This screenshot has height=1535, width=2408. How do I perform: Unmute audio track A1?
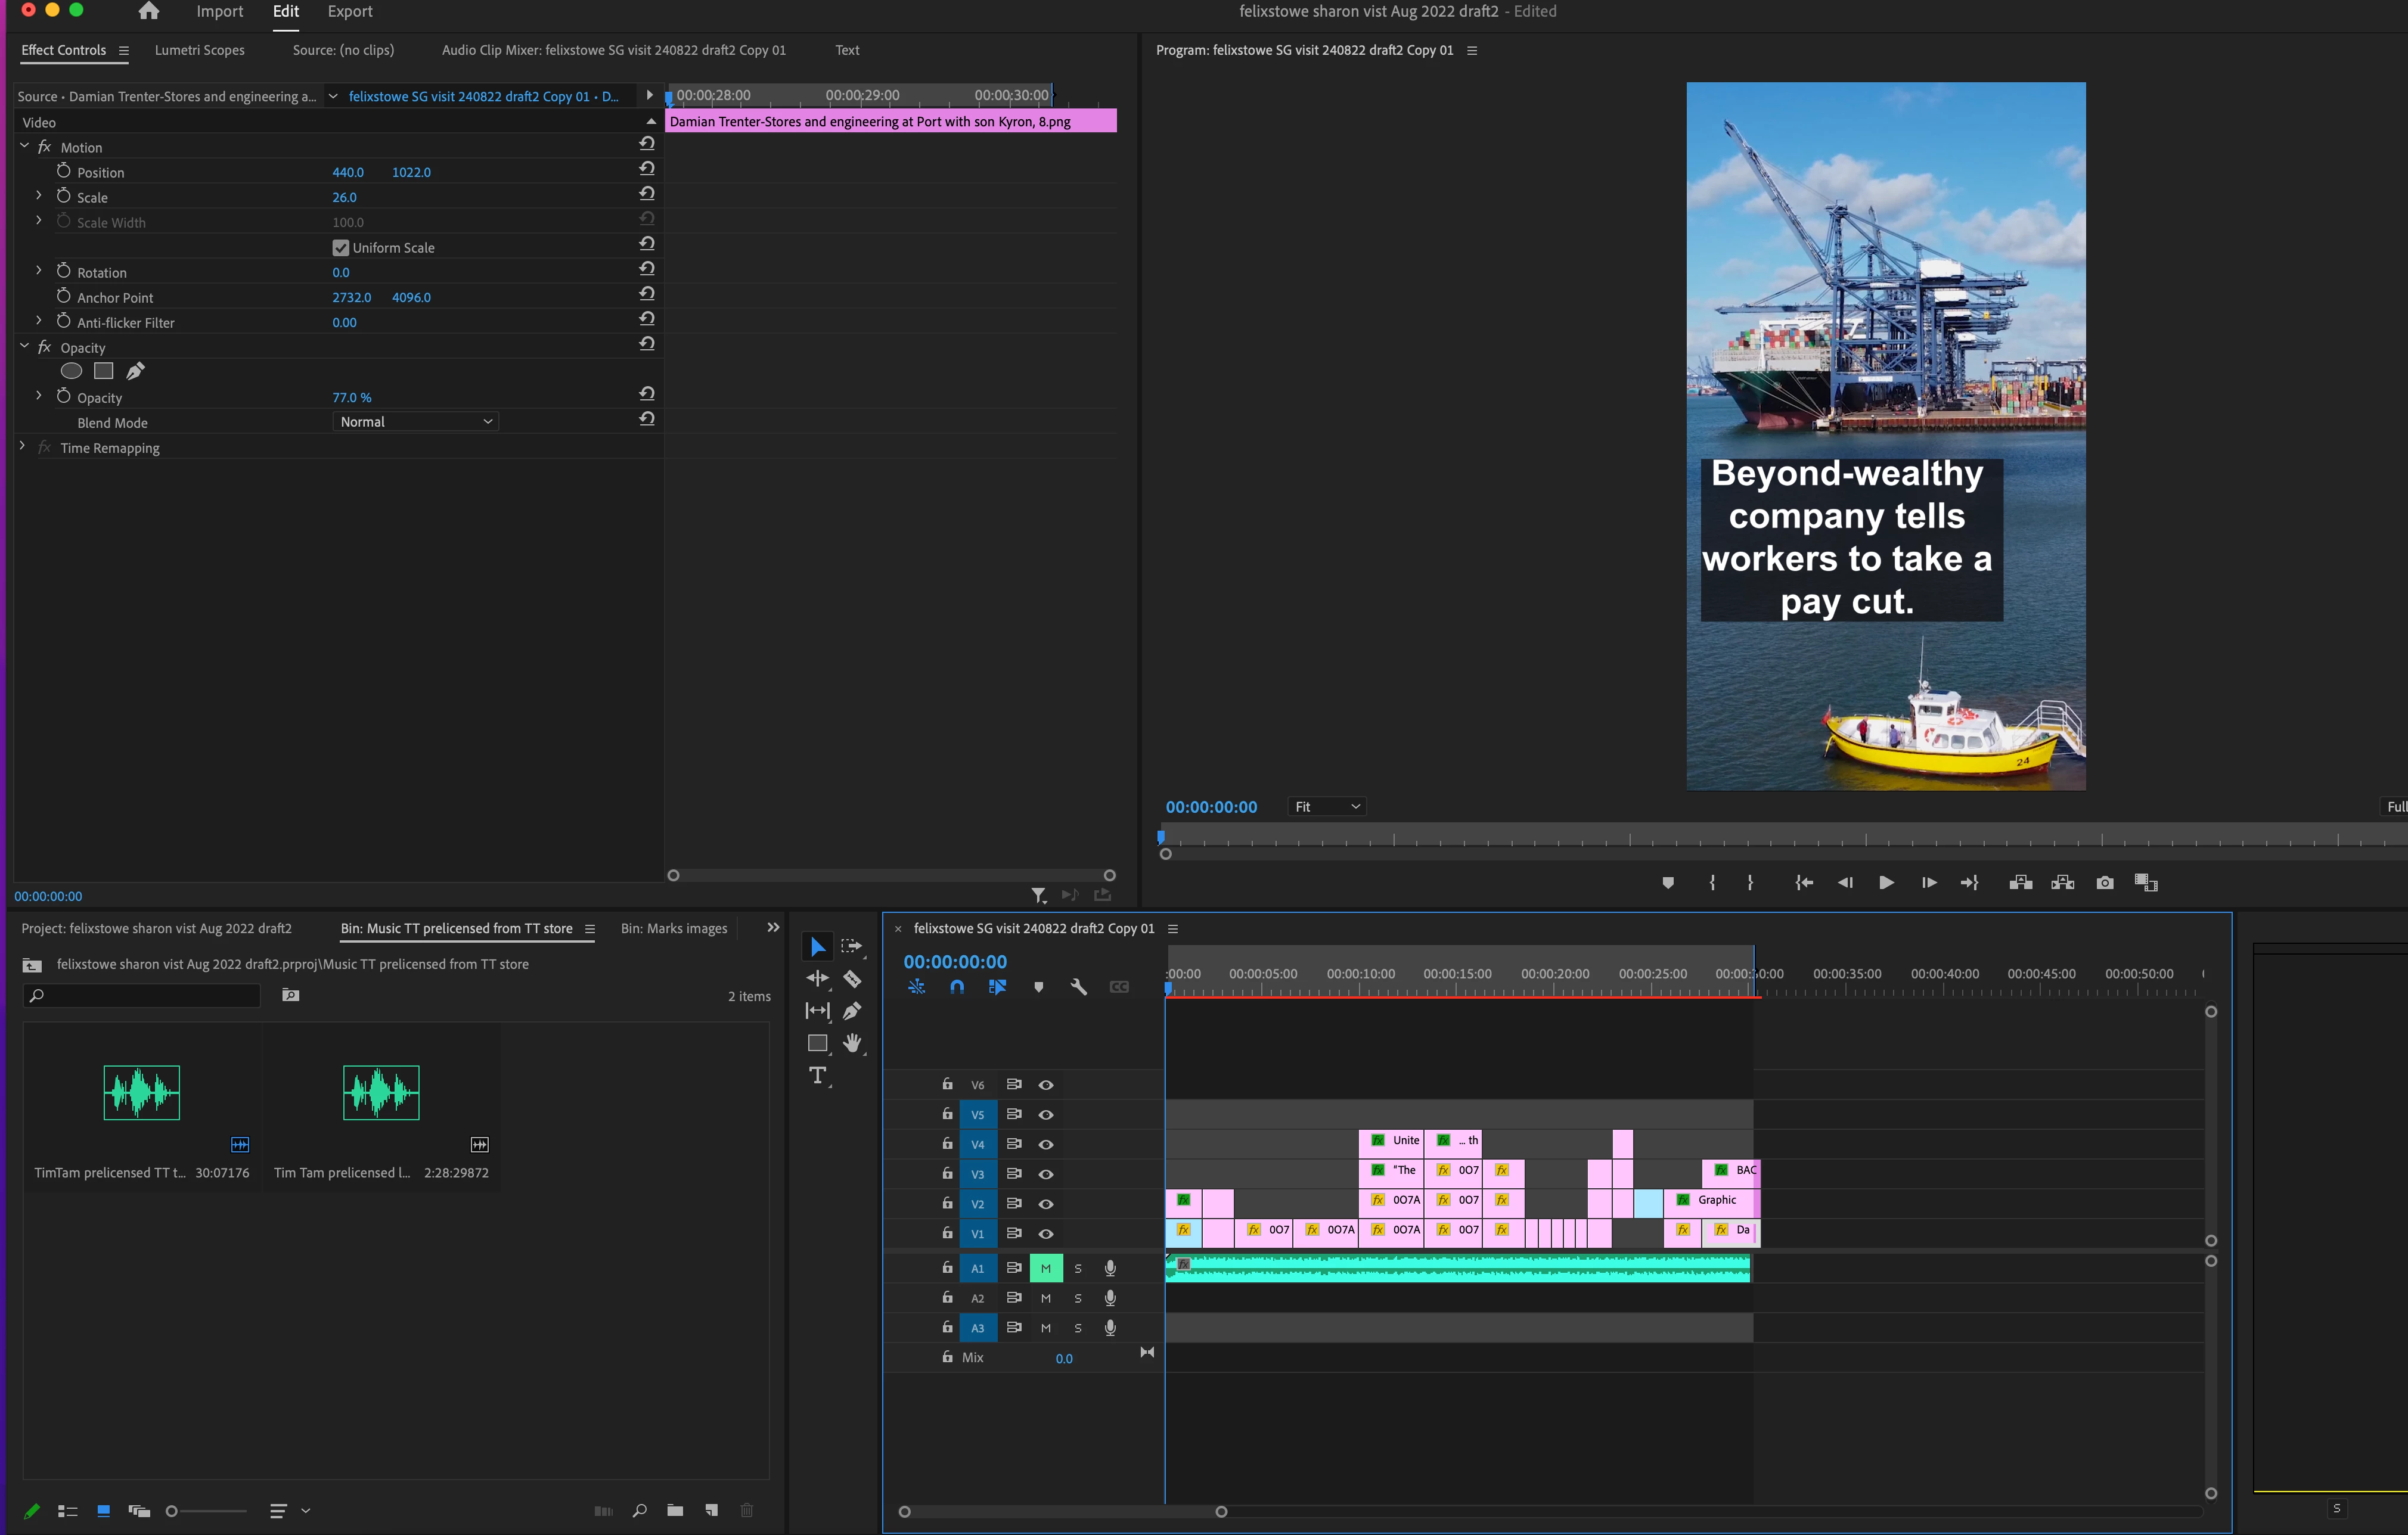[x=1046, y=1268]
